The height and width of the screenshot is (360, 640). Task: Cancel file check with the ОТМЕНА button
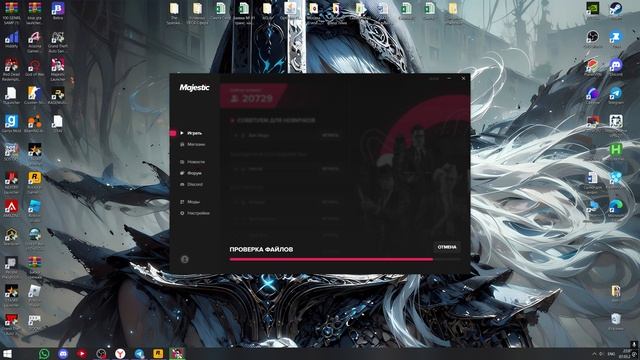coord(447,247)
